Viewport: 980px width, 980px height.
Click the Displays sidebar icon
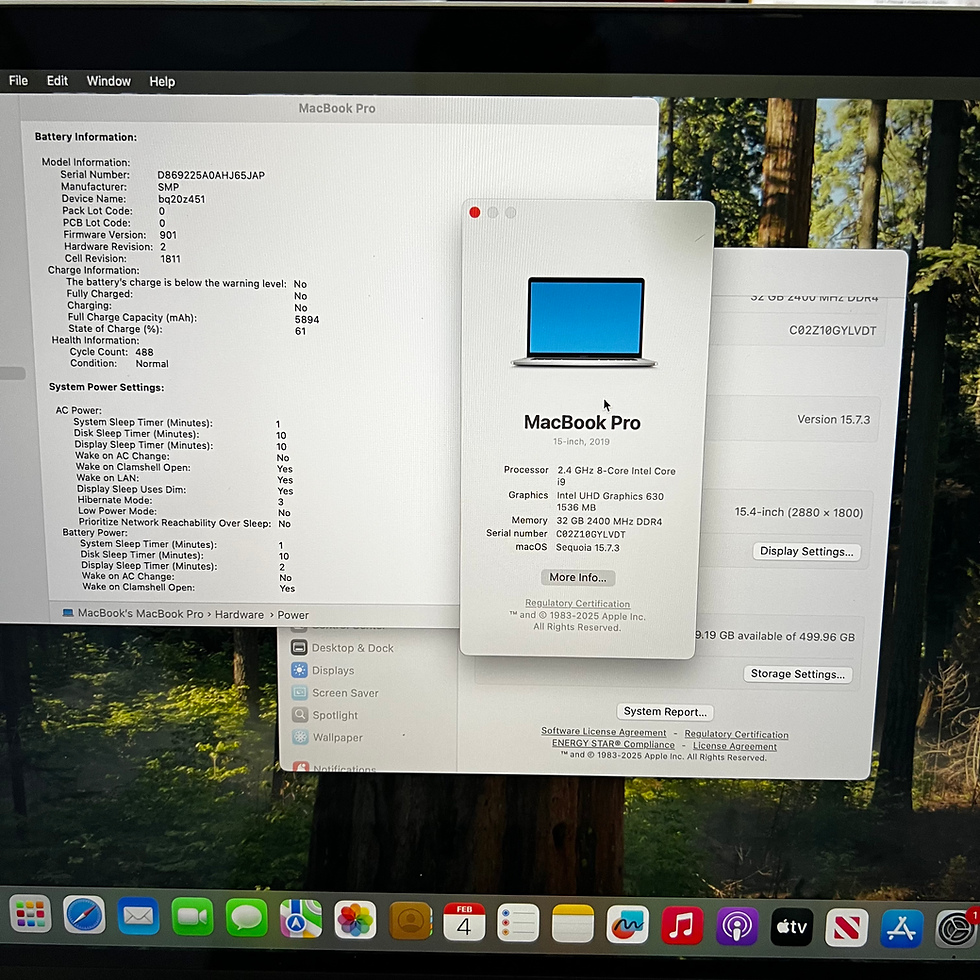(x=299, y=669)
